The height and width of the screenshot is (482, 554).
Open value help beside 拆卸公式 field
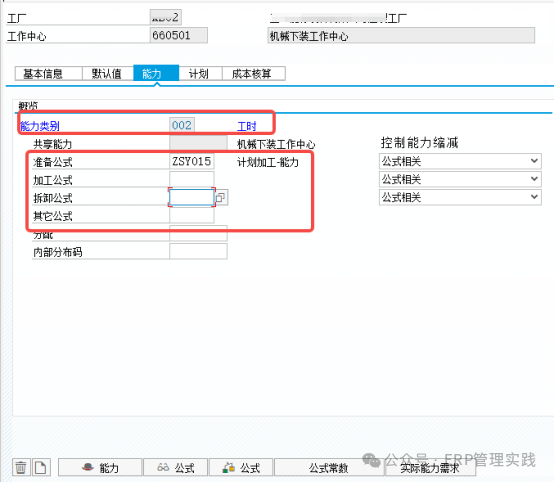click(221, 198)
